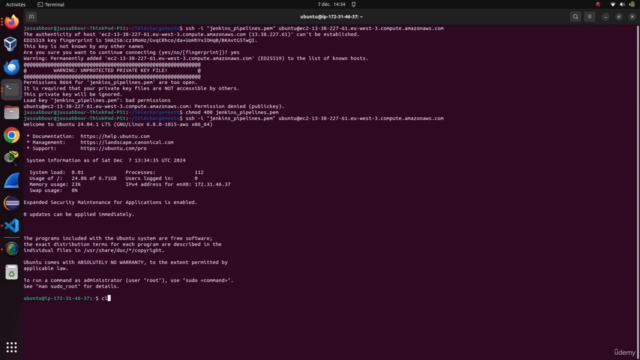Select the Terminal icon in the dock

coord(11,89)
